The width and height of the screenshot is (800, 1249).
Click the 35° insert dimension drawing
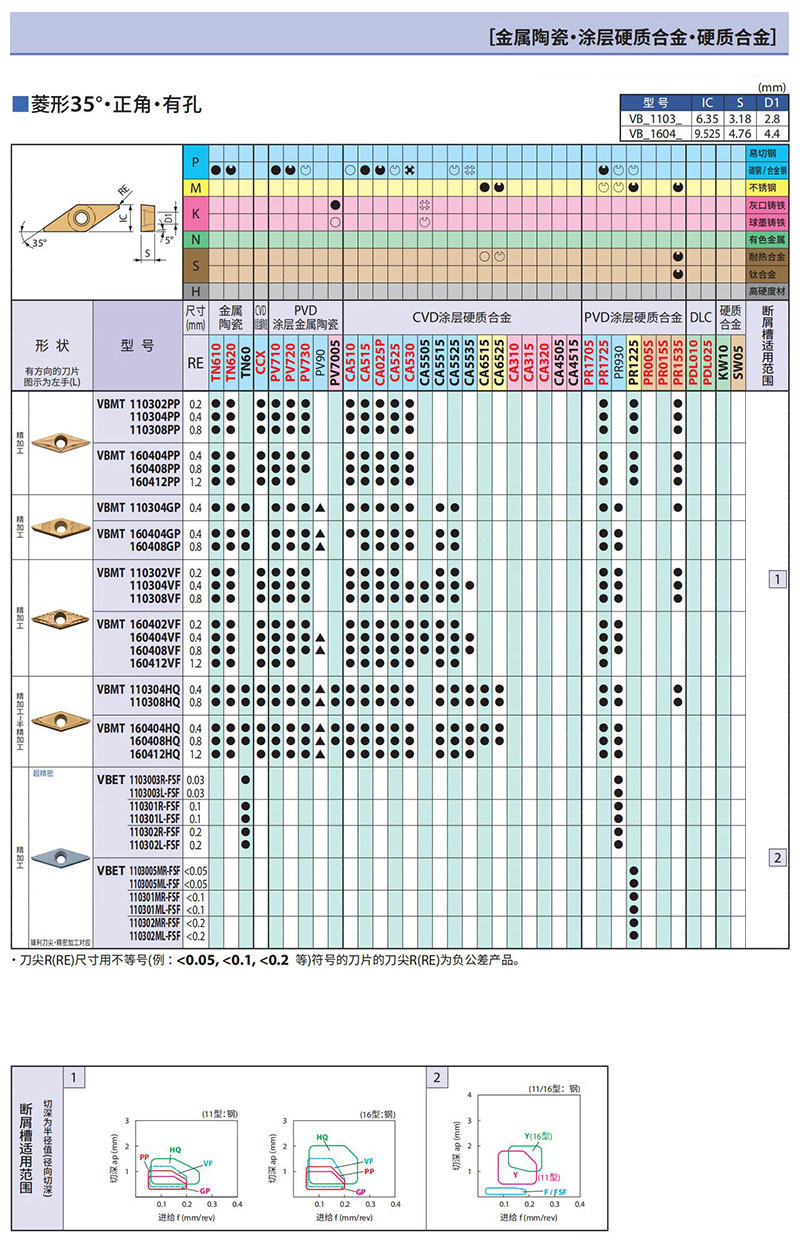coord(95,221)
